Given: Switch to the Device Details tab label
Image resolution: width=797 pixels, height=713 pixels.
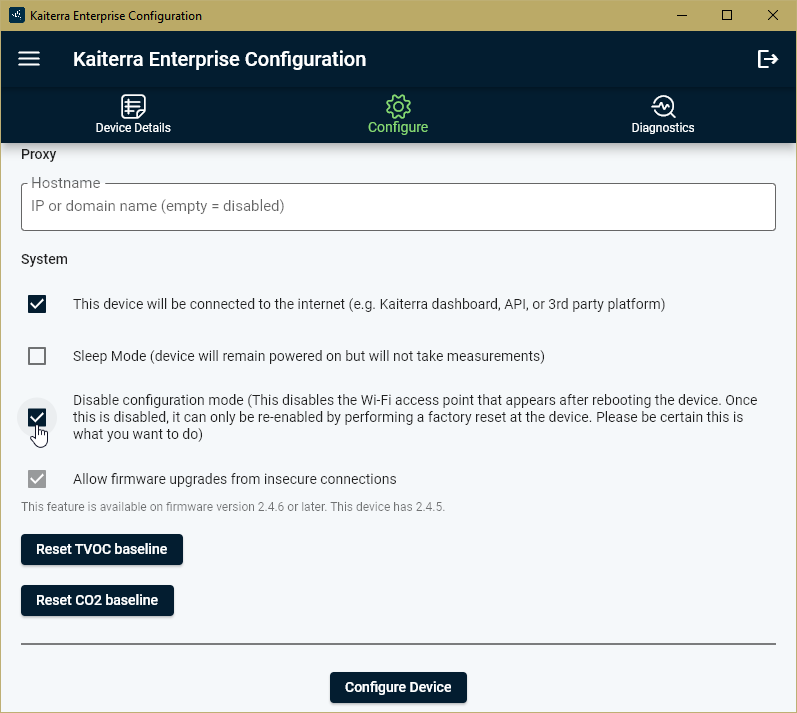Looking at the screenshot, I should (x=133, y=128).
